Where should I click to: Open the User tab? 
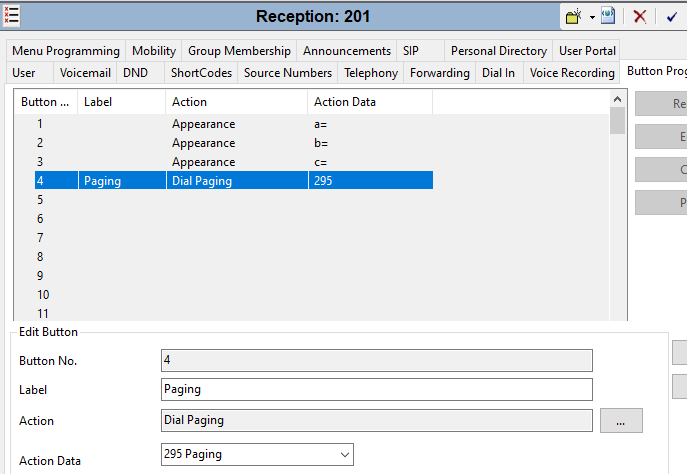point(30,73)
